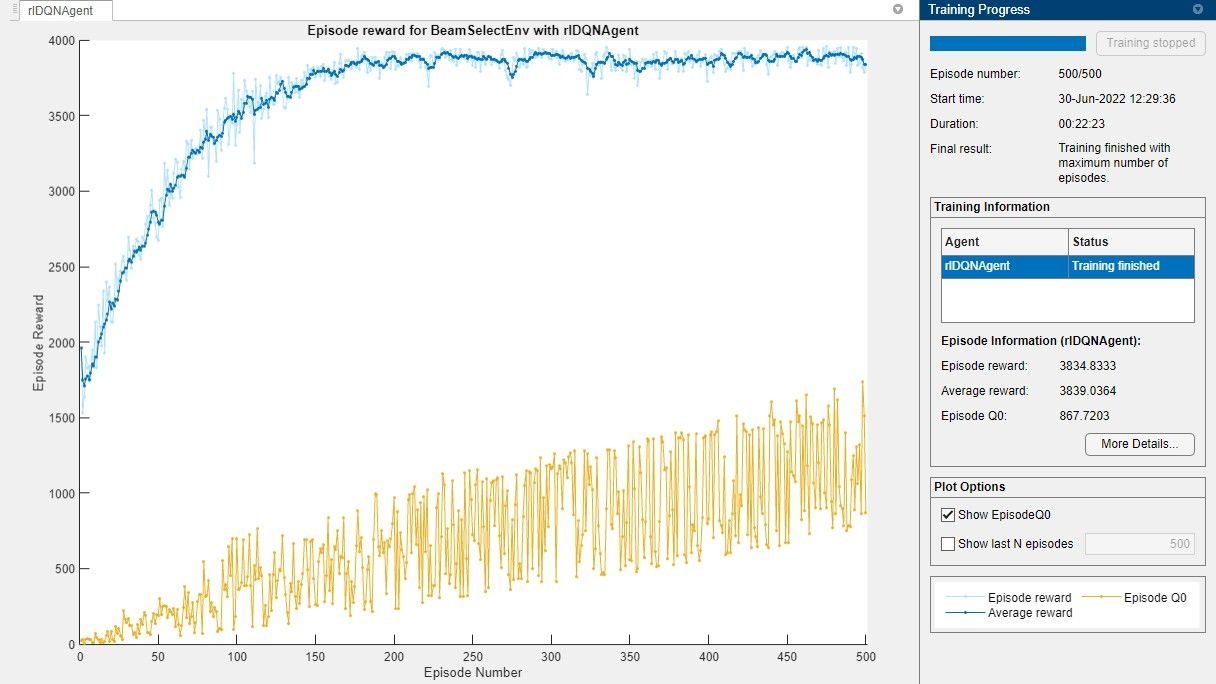The image size is (1216, 684).
Task: Click the Episode Number x-axis label
Action: [472, 672]
